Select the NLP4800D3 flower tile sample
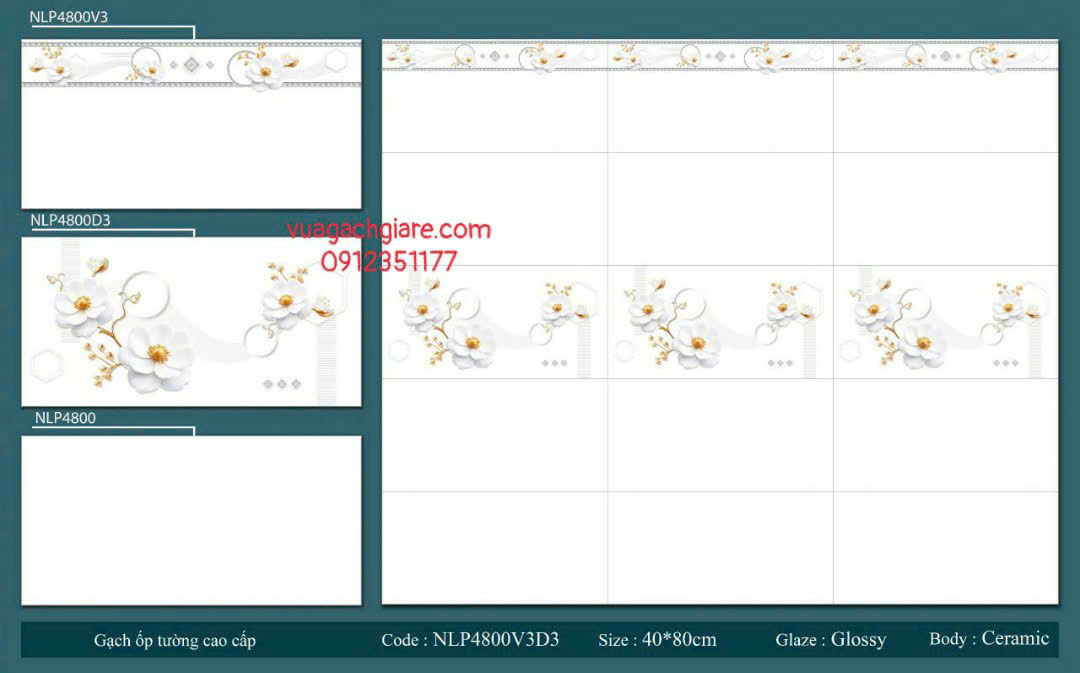 [x=191, y=321]
